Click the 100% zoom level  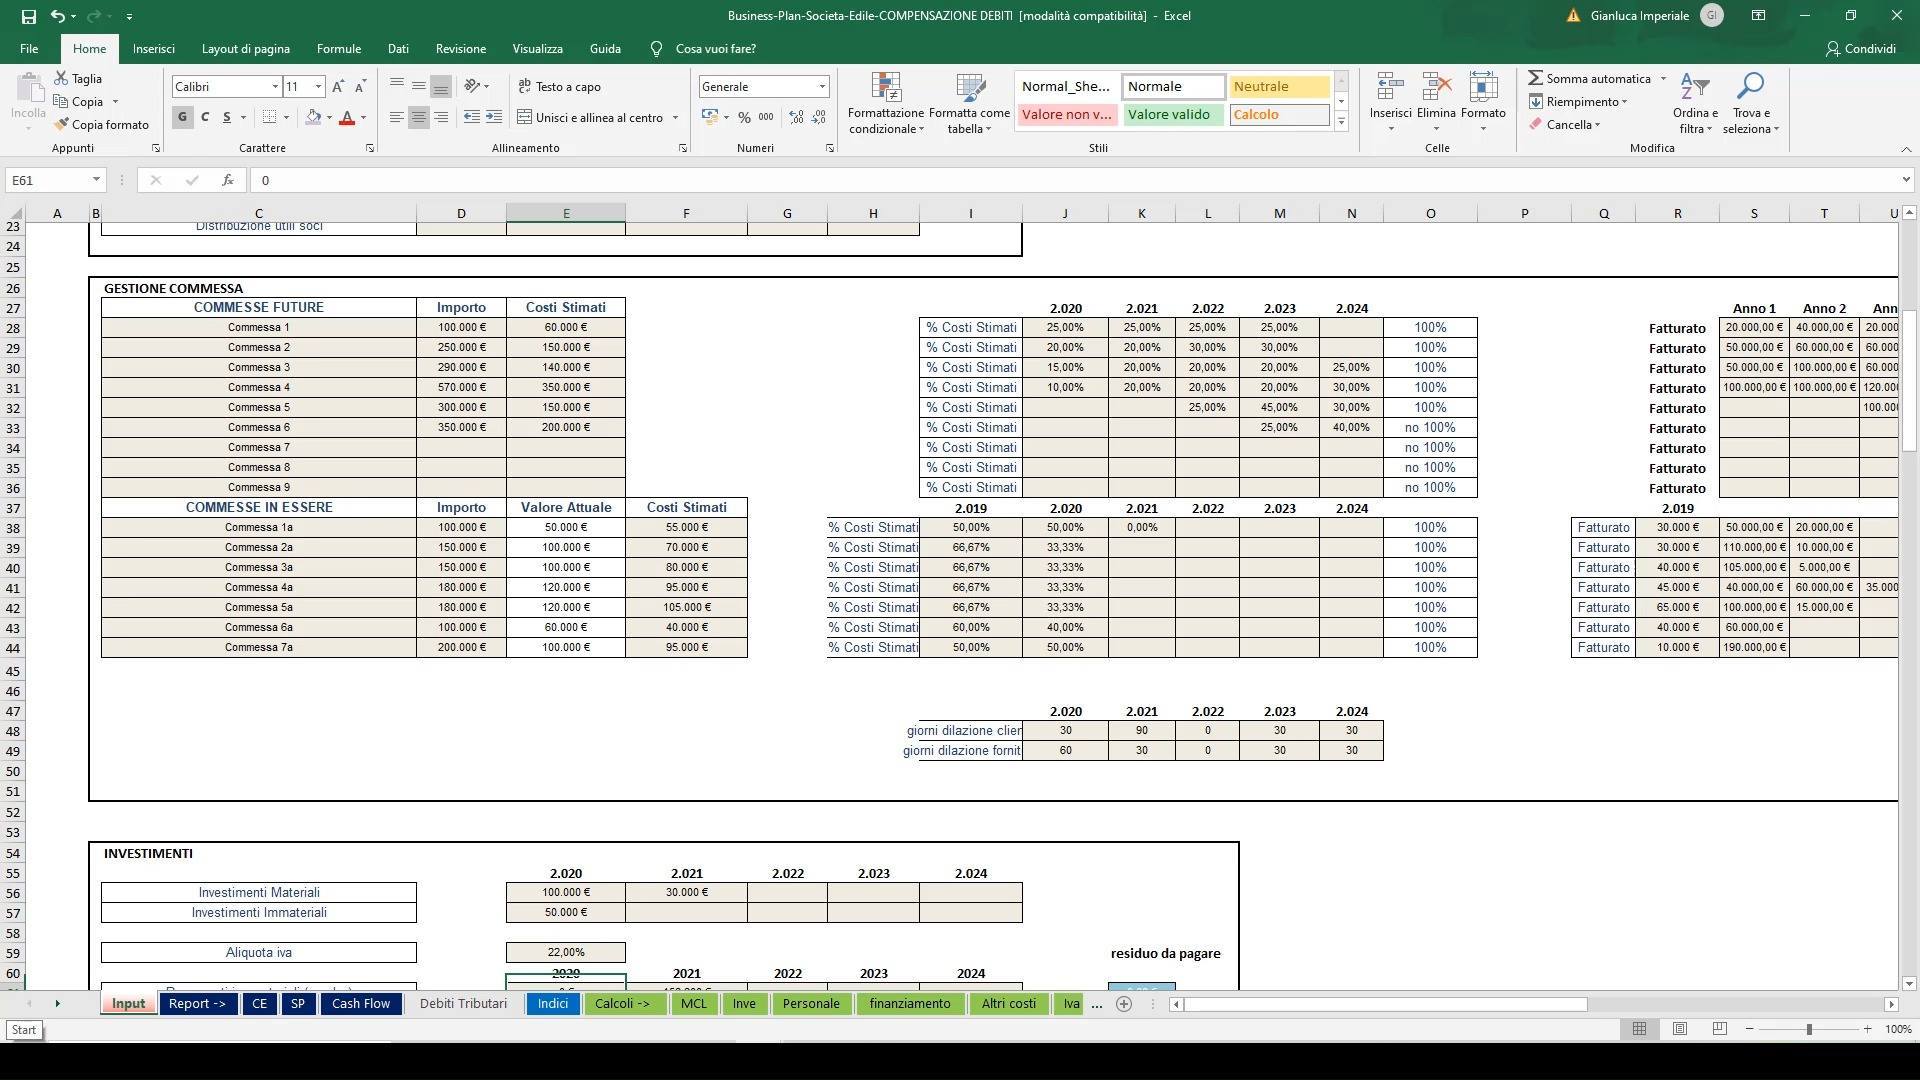1898,1029
